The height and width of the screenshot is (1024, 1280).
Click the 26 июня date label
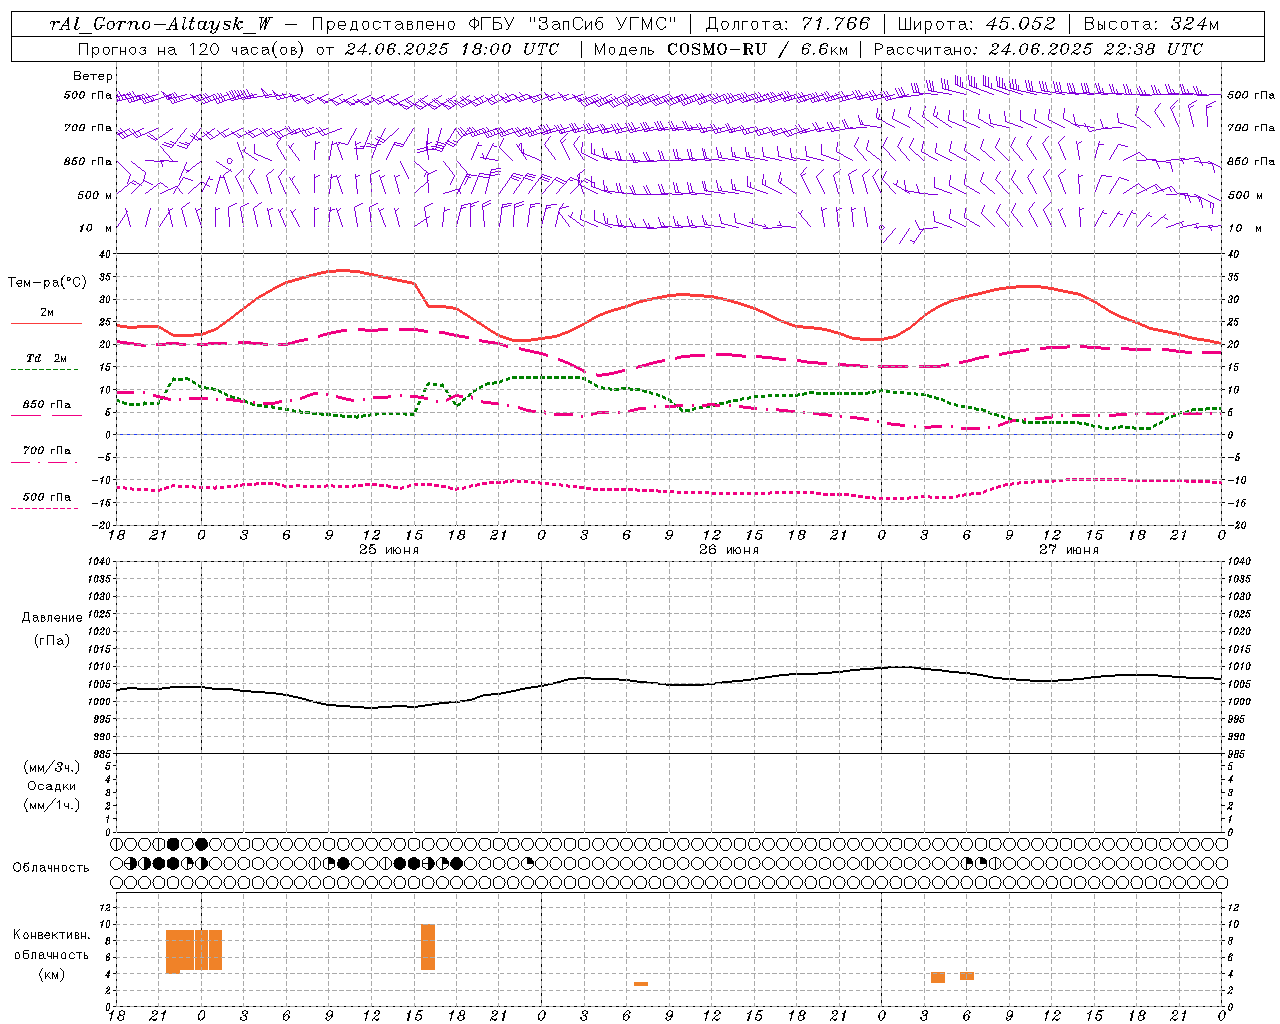[x=729, y=549]
